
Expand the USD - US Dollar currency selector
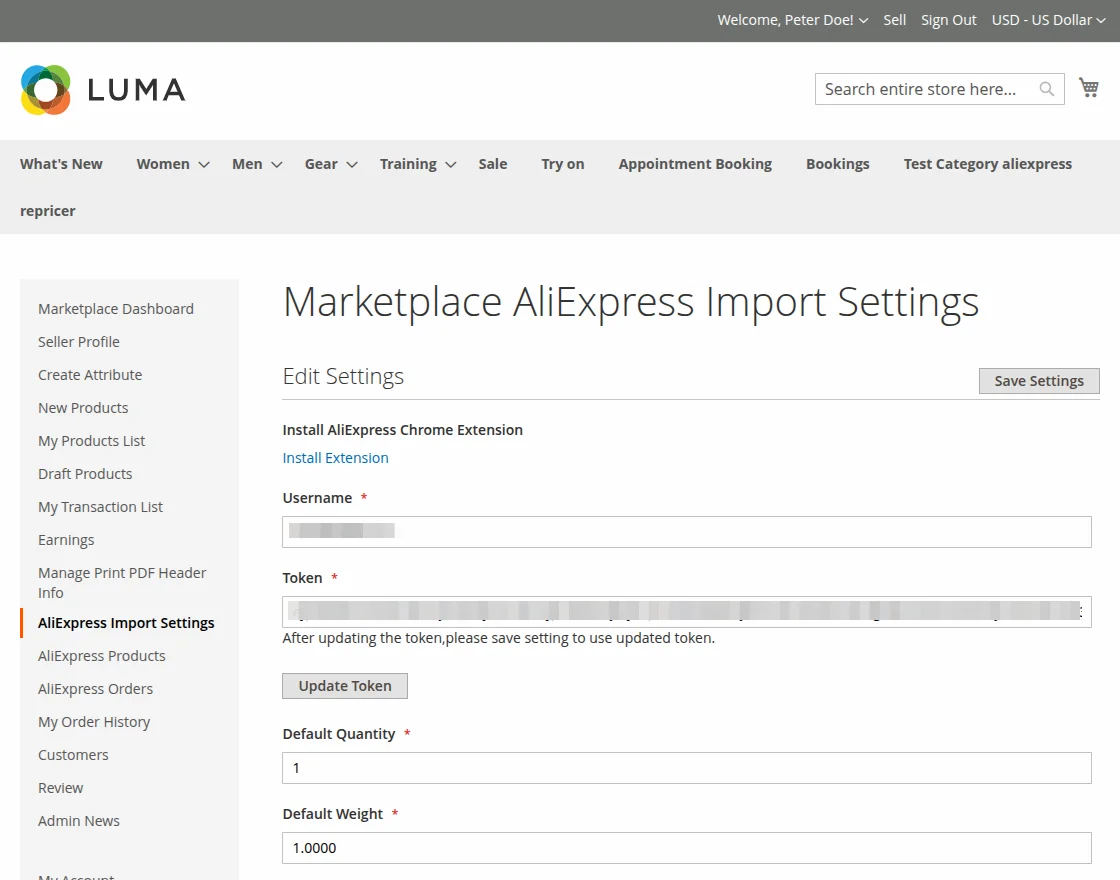click(1043, 19)
